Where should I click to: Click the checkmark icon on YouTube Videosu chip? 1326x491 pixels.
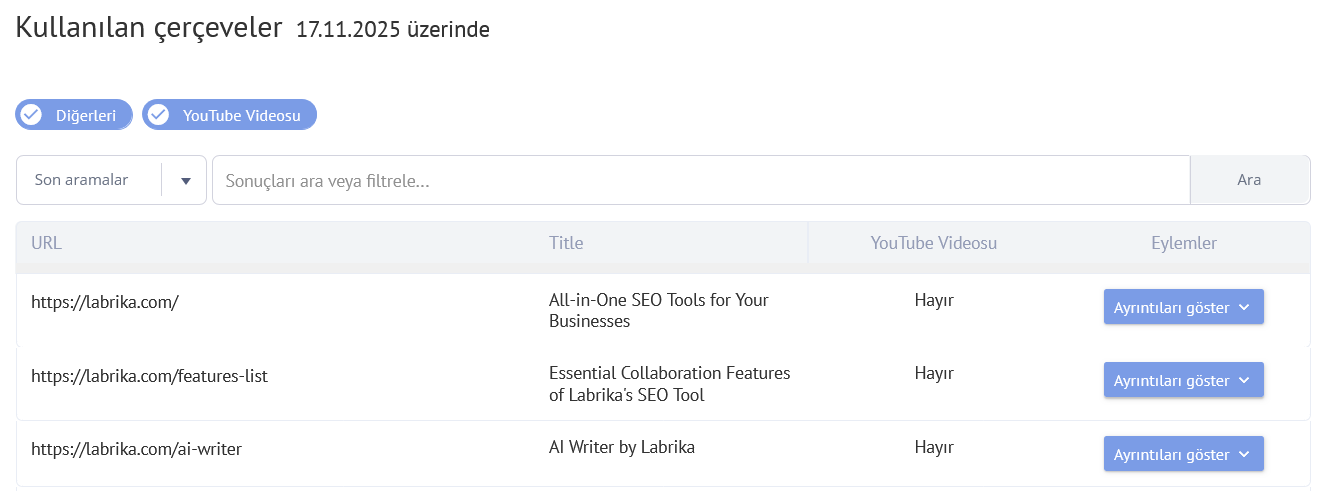point(158,115)
